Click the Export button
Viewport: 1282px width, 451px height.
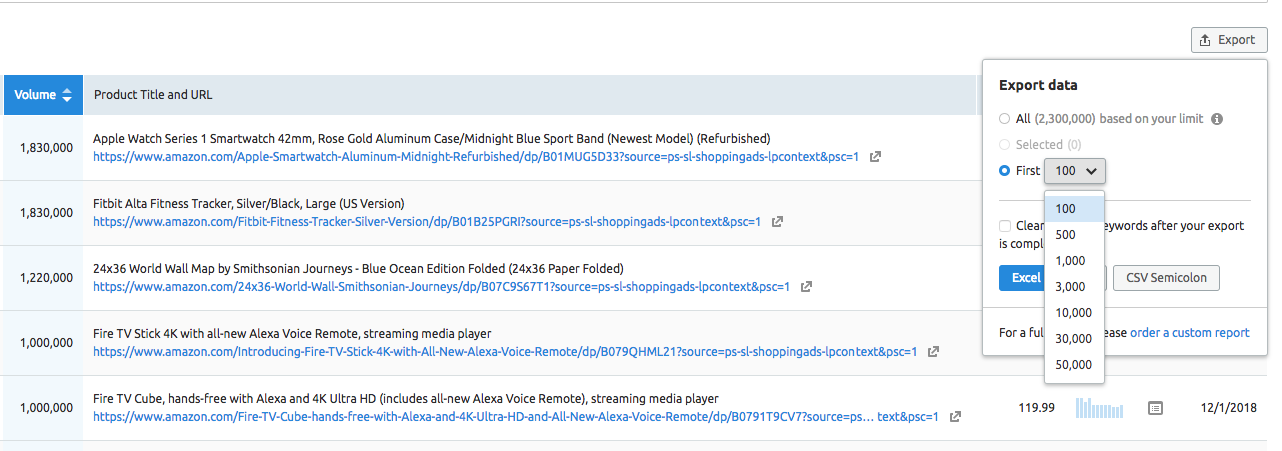pos(1229,40)
